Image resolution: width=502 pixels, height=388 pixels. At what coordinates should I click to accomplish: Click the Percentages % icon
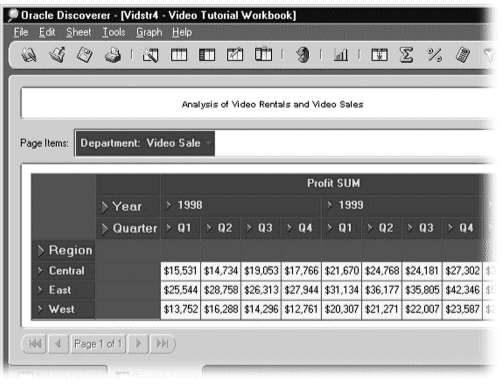point(435,55)
